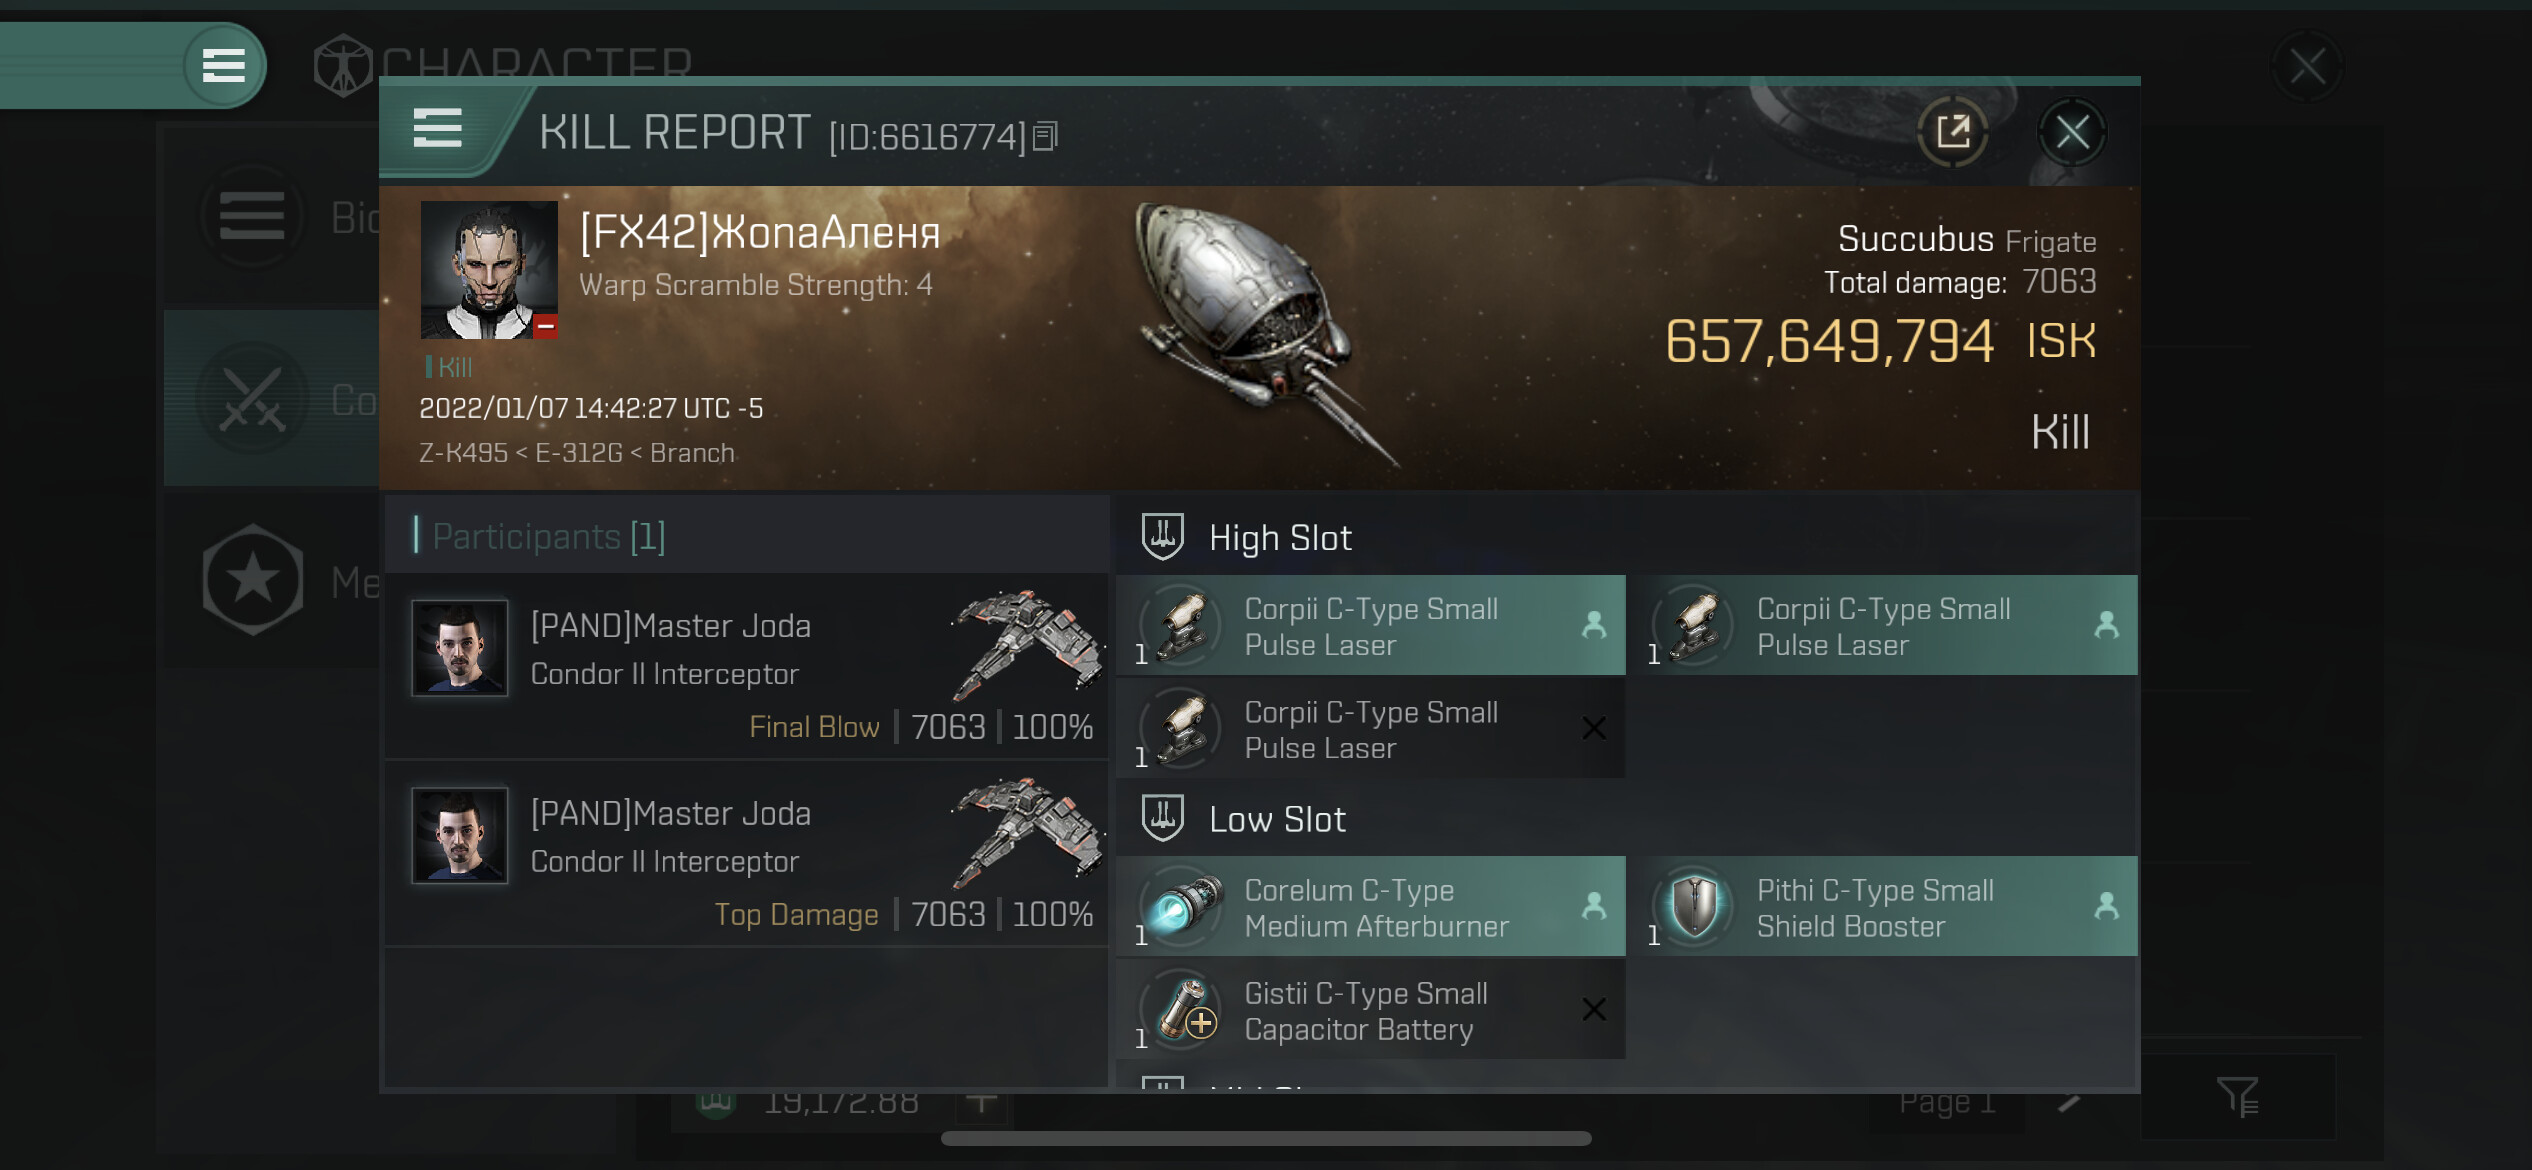The height and width of the screenshot is (1170, 2532).
Task: Click the Corelum C-Type Medium Afterburner icon
Action: tap(1184, 907)
